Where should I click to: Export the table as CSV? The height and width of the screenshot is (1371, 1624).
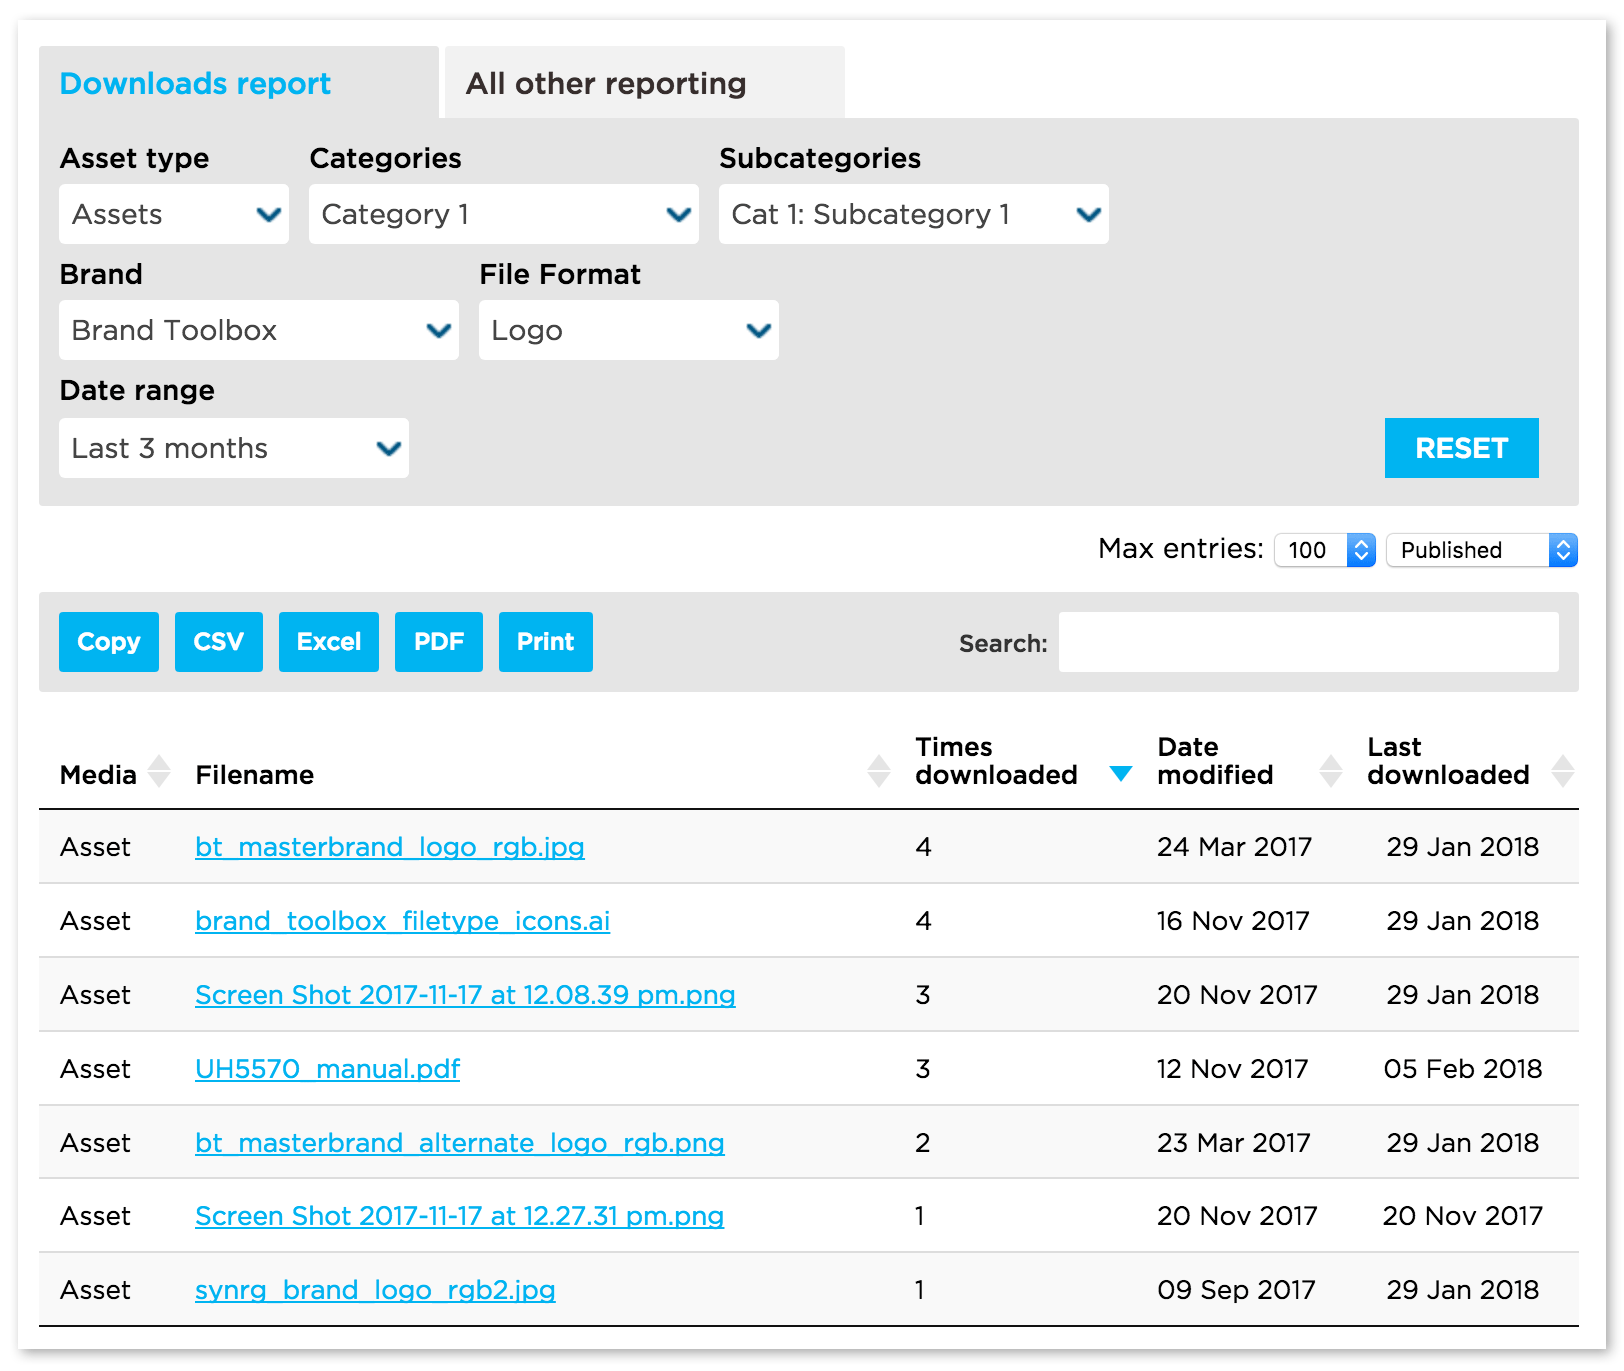point(218,642)
